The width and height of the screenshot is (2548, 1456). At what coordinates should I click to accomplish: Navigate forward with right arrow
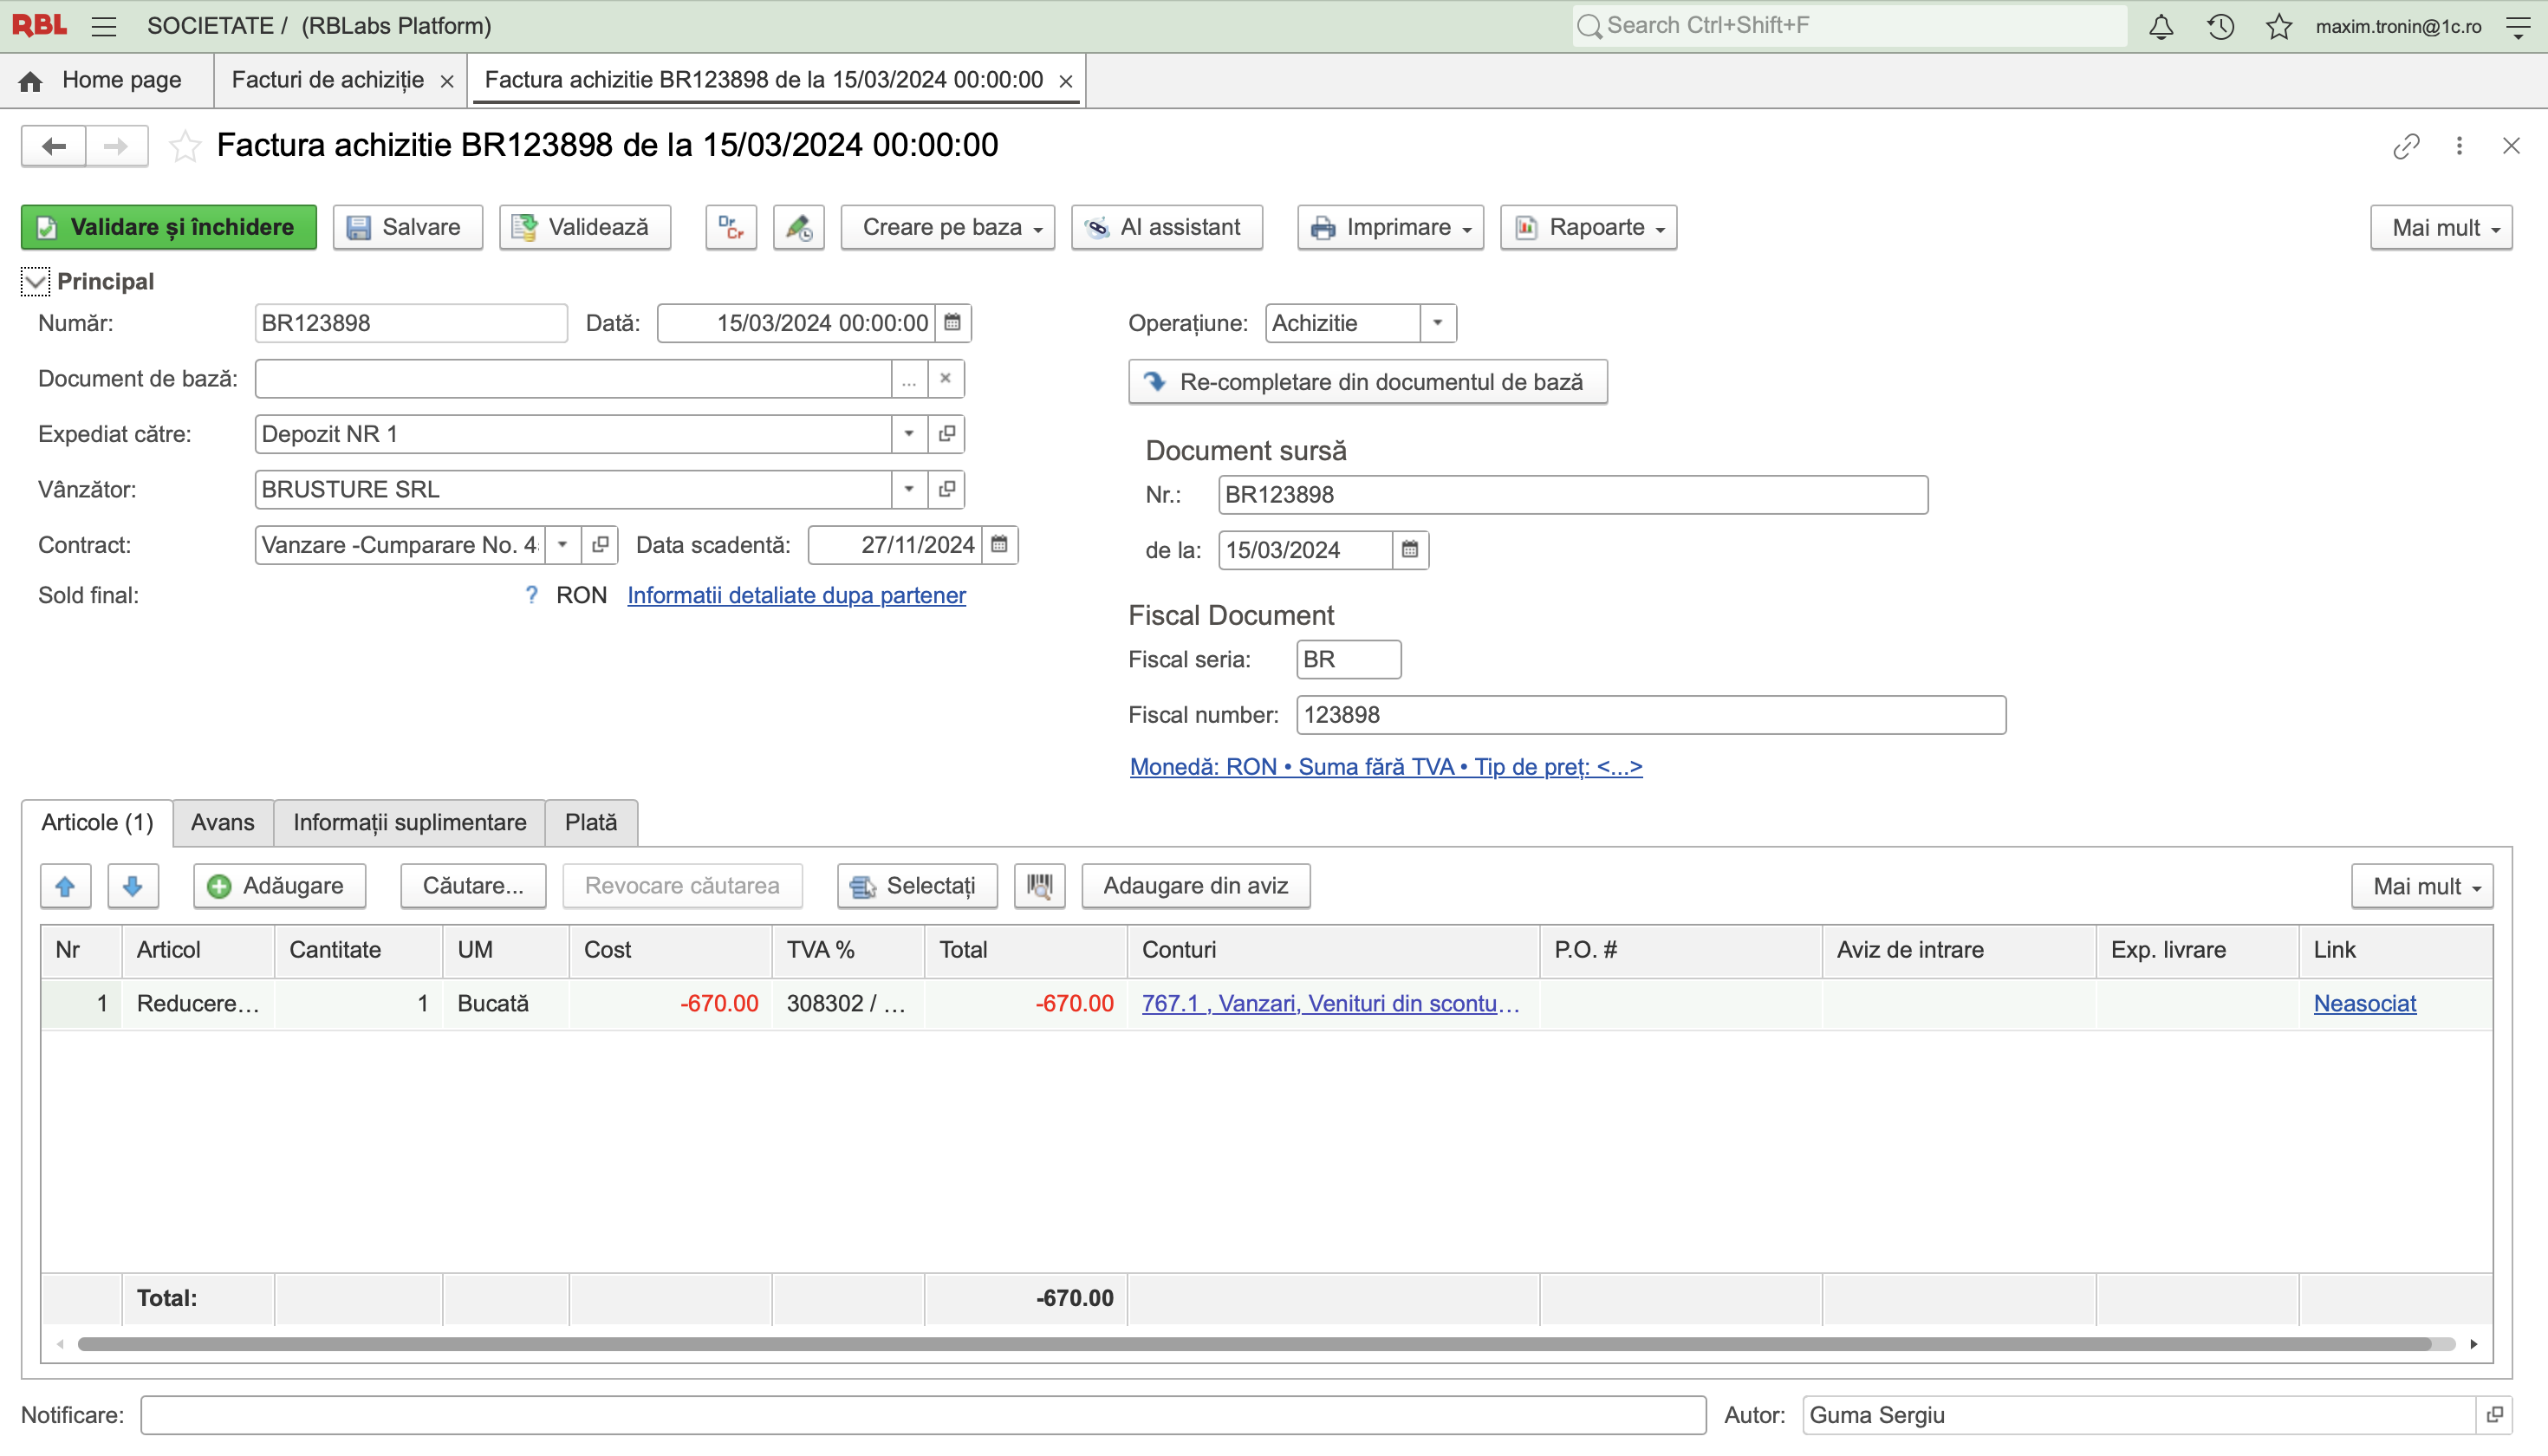[116, 146]
